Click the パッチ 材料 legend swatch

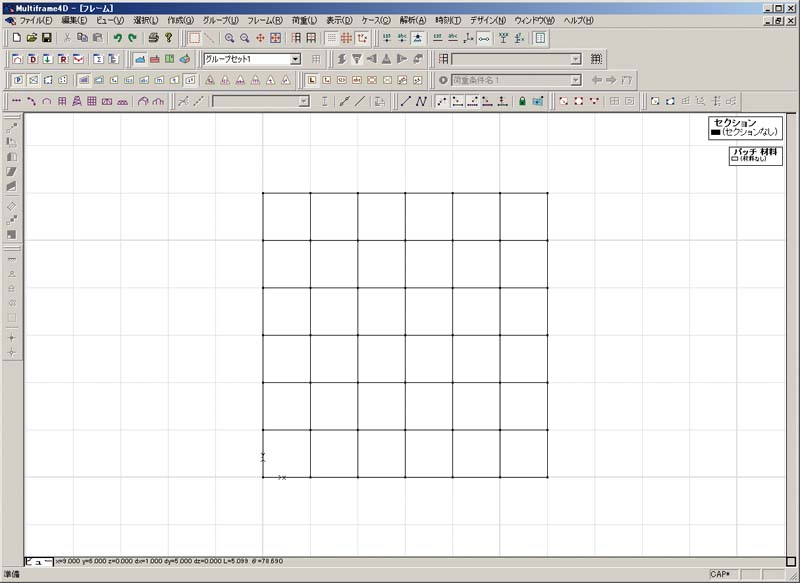pos(735,159)
